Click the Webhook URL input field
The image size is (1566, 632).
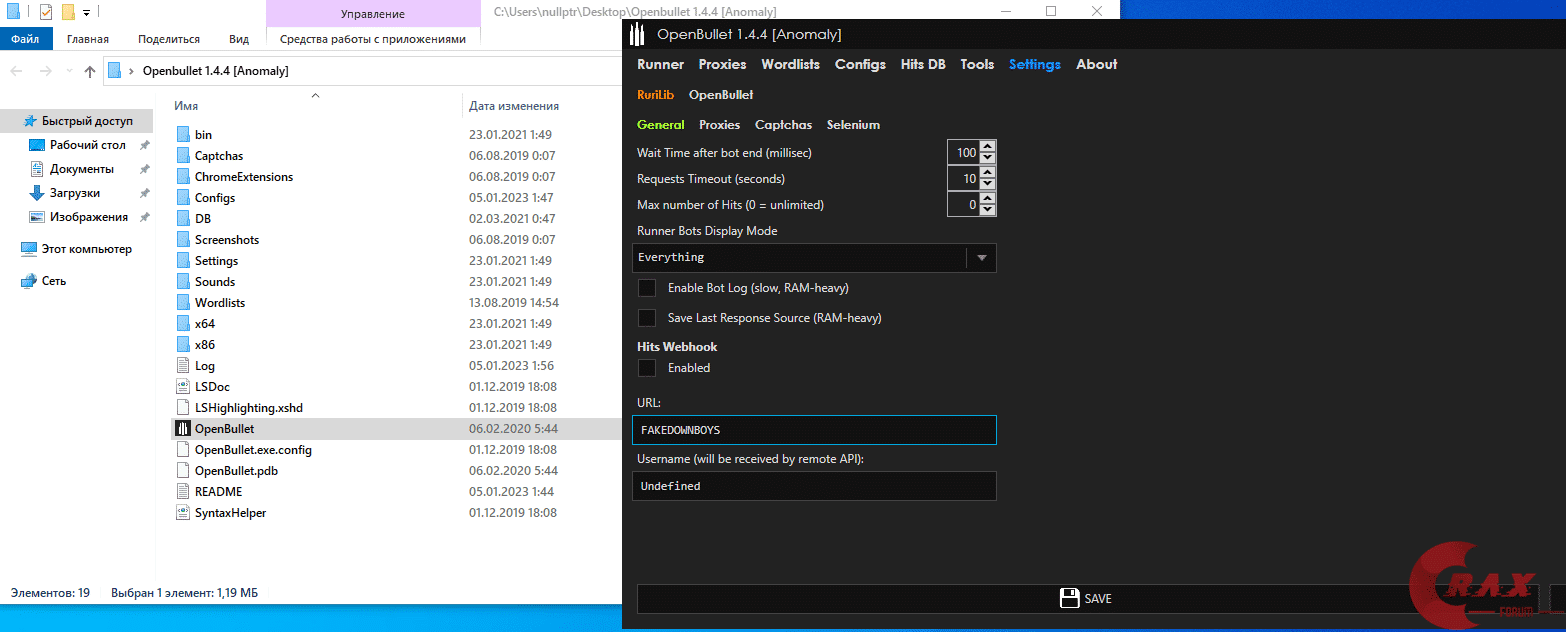(x=816, y=430)
